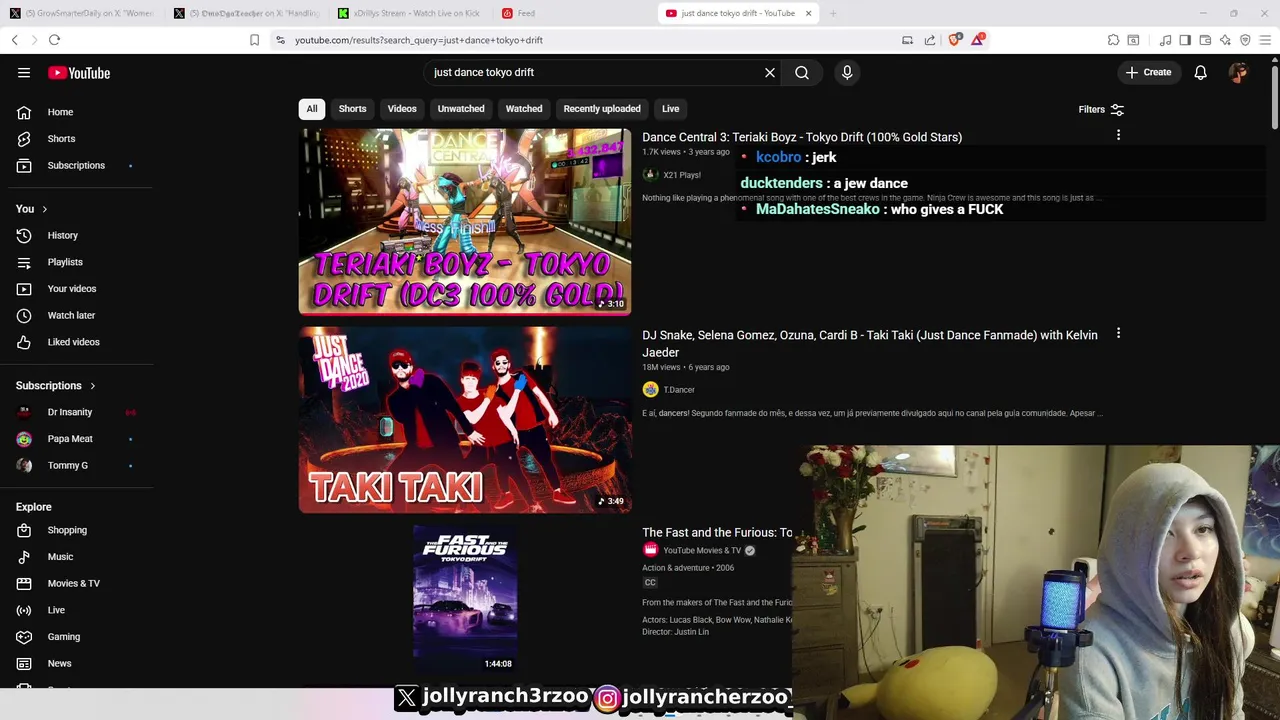1280x720 pixels.
Task: Toggle the browser sidebar panel
Action: (1185, 40)
